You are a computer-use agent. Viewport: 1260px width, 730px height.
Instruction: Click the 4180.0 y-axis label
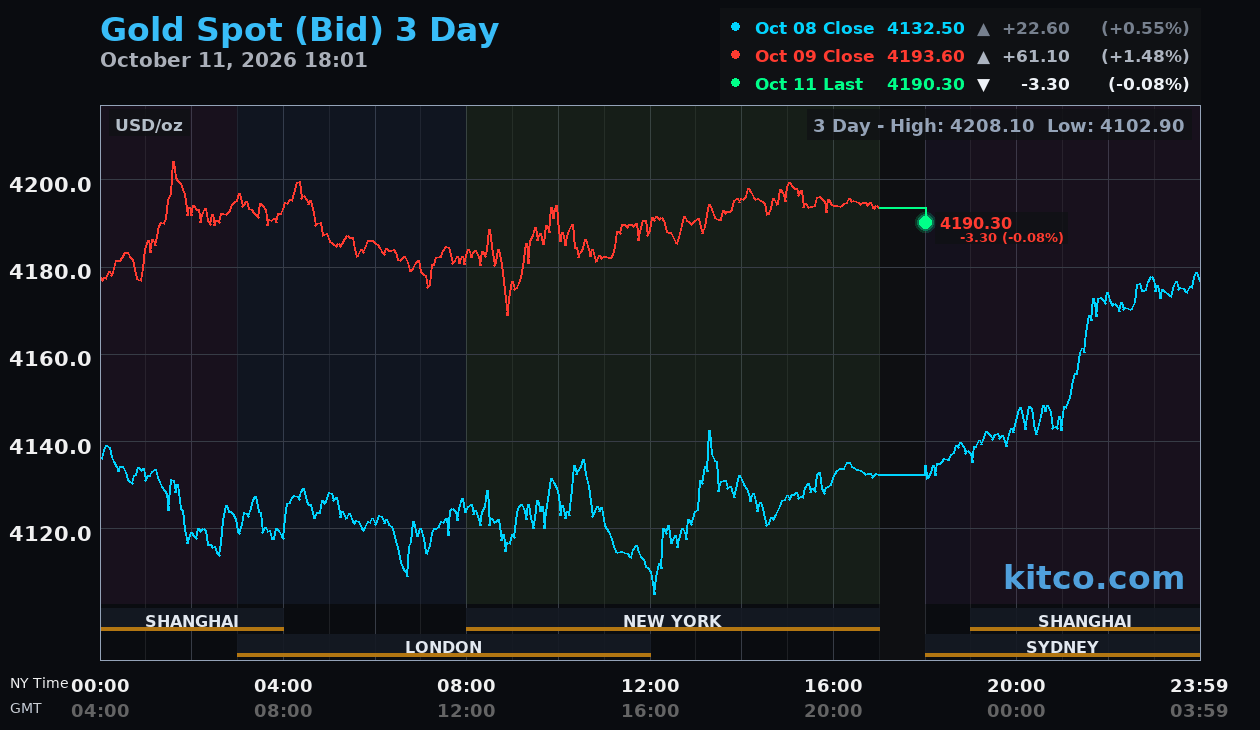click(x=50, y=271)
